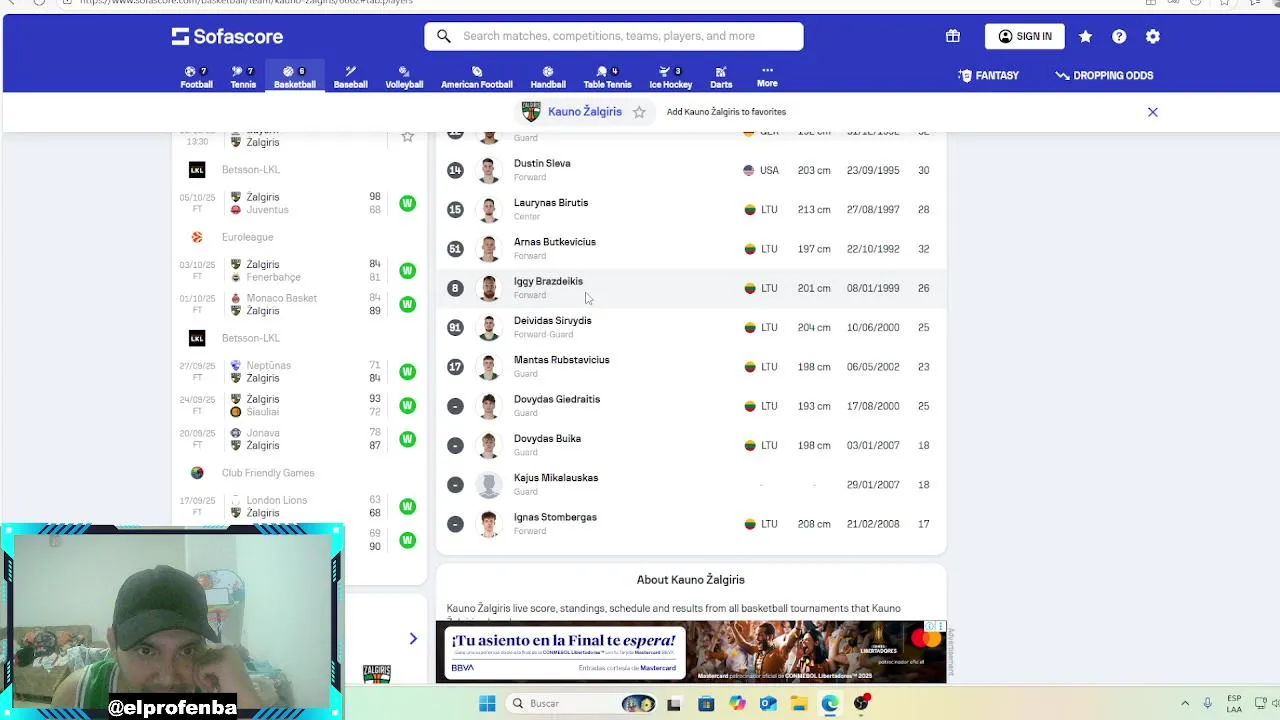Open Dovydas Giedraitis player row
1280x720 pixels.
[x=691, y=406]
